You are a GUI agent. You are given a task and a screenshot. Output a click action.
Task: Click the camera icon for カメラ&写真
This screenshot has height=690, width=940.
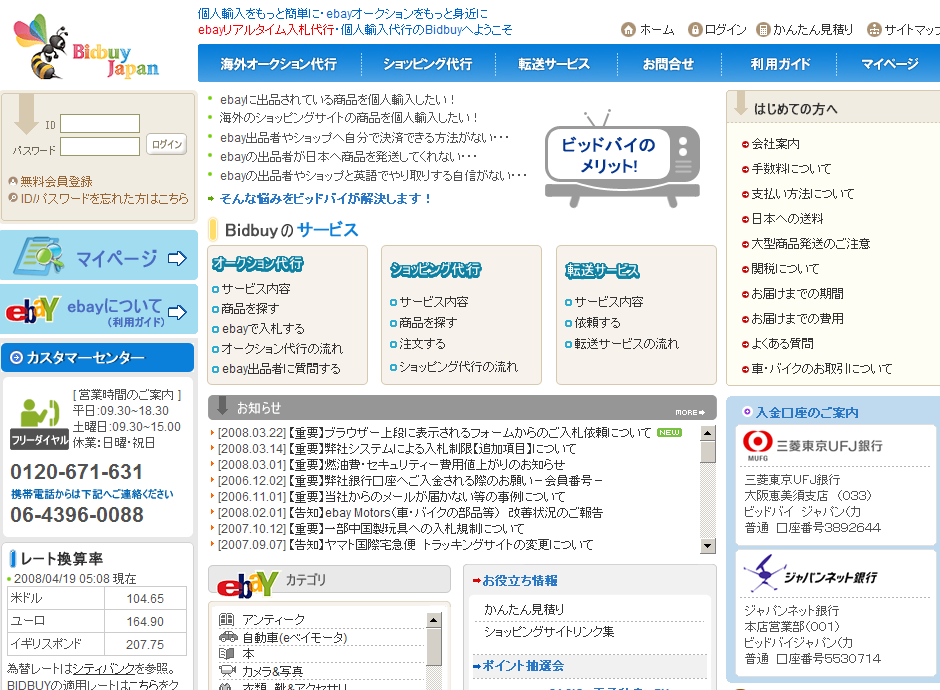(227, 671)
